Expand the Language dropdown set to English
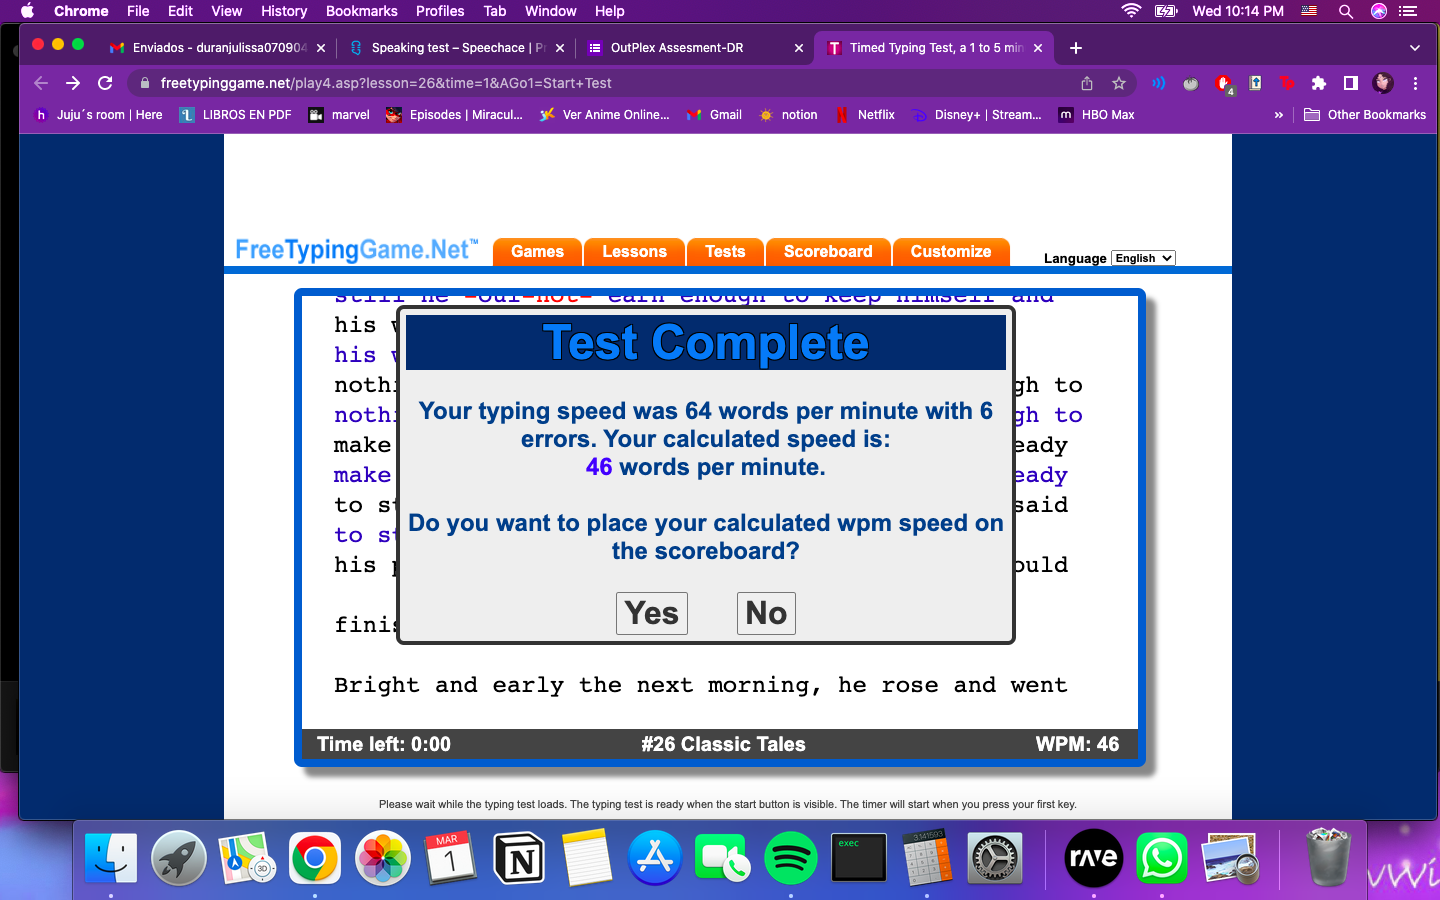Viewport: 1440px width, 900px height. 1143,258
